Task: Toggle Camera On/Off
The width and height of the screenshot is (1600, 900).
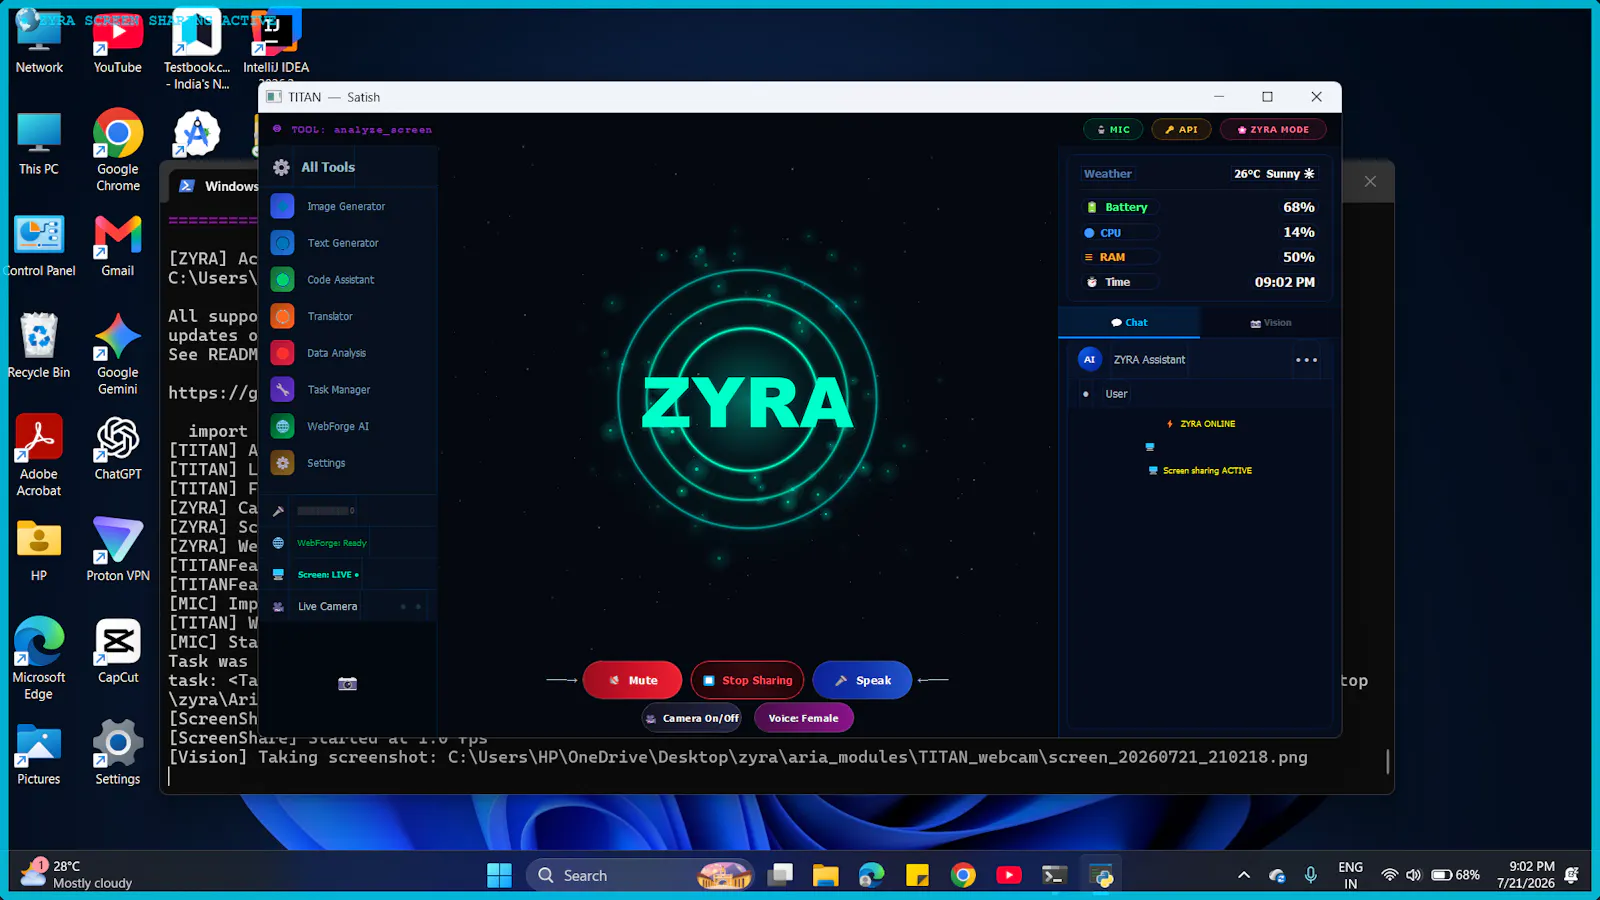Action: pos(692,718)
